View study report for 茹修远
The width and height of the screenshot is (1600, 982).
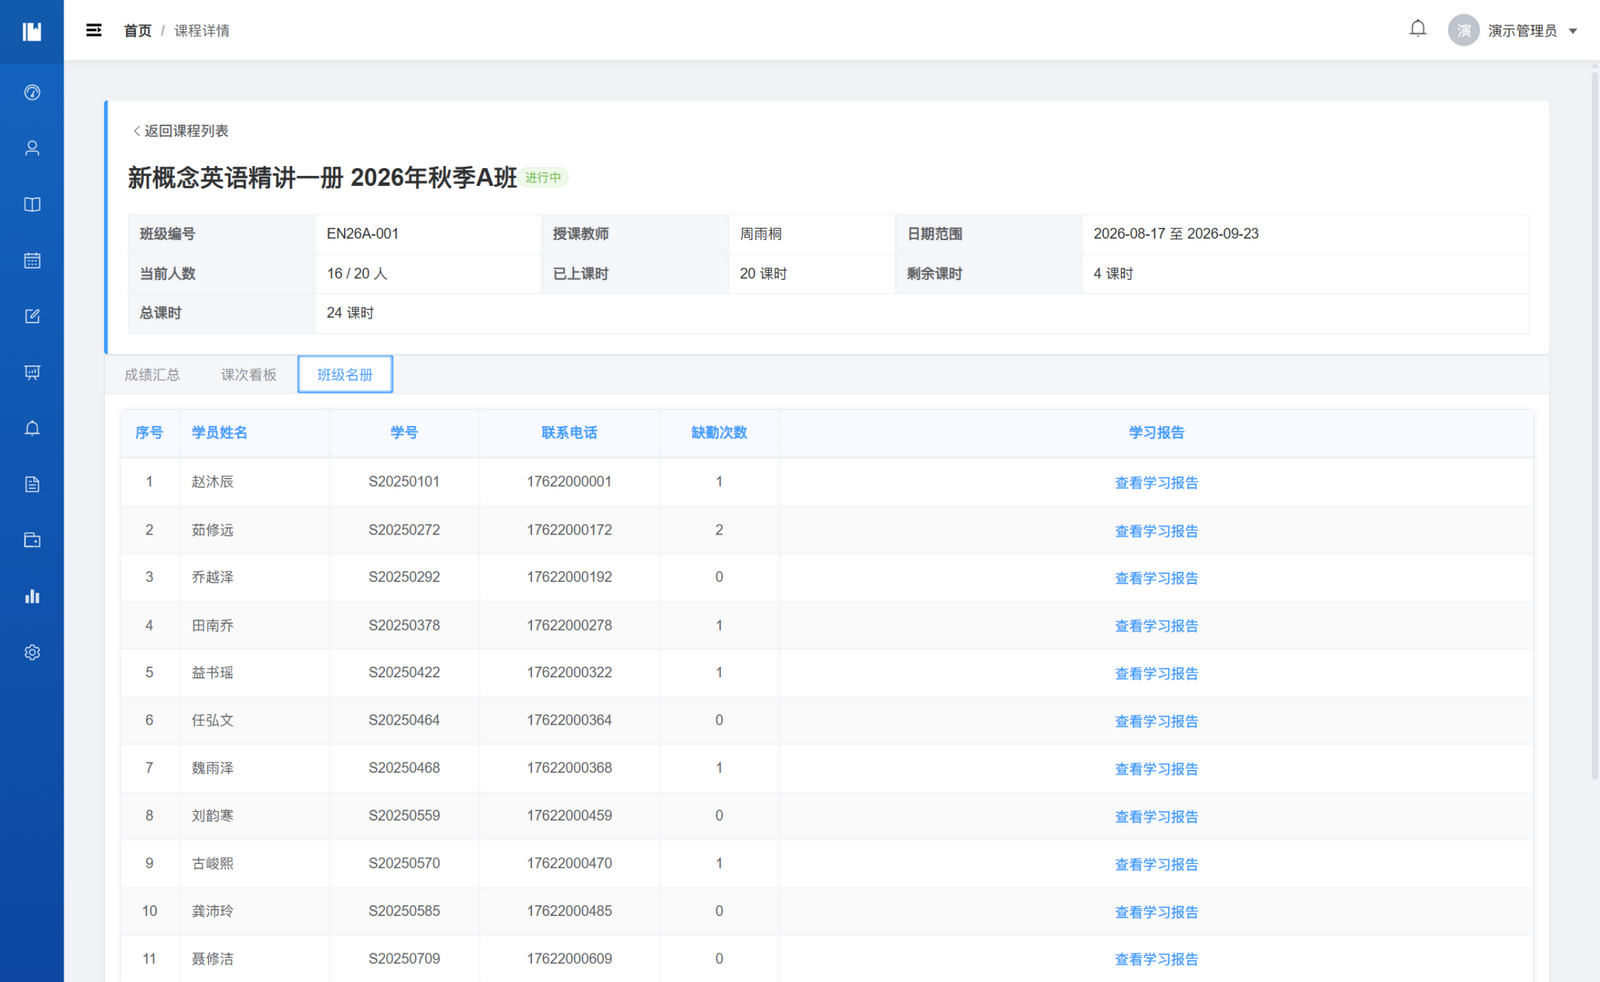[1156, 531]
